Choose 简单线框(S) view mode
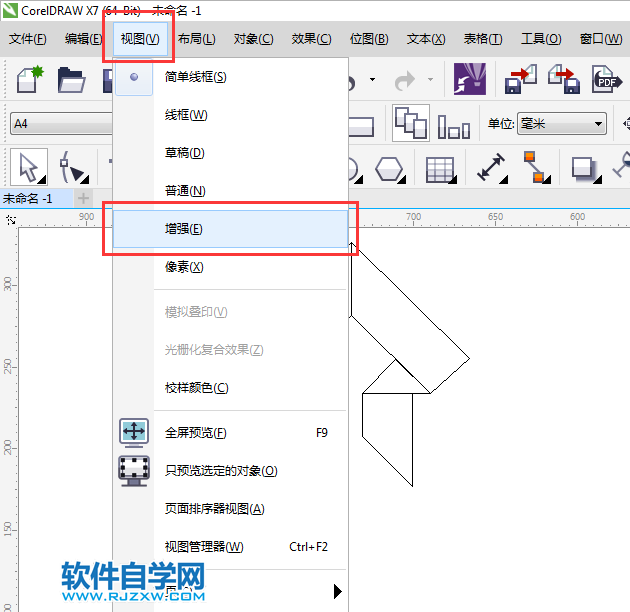Viewport: 630px width, 612px height. point(231,77)
